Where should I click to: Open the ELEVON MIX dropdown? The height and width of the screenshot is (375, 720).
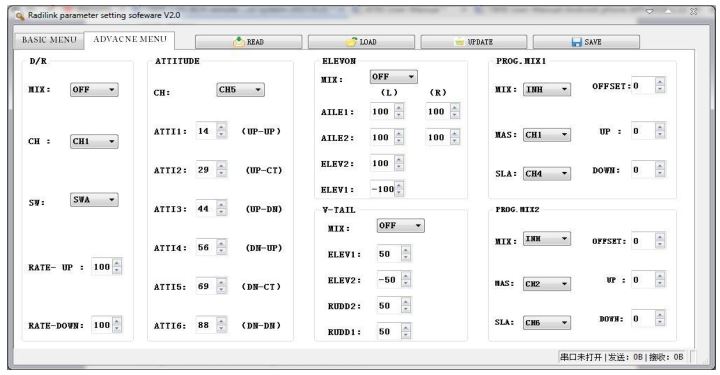click(x=394, y=77)
